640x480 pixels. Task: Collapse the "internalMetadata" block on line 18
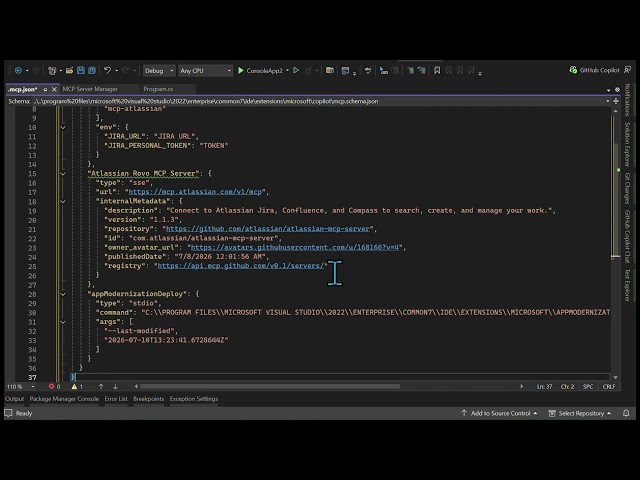63,201
